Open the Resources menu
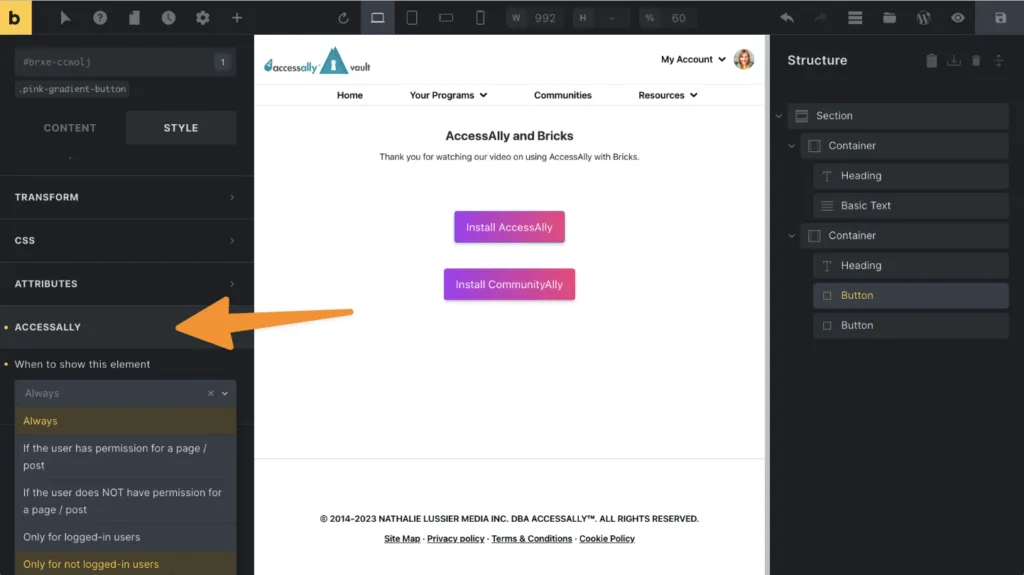 (x=668, y=95)
